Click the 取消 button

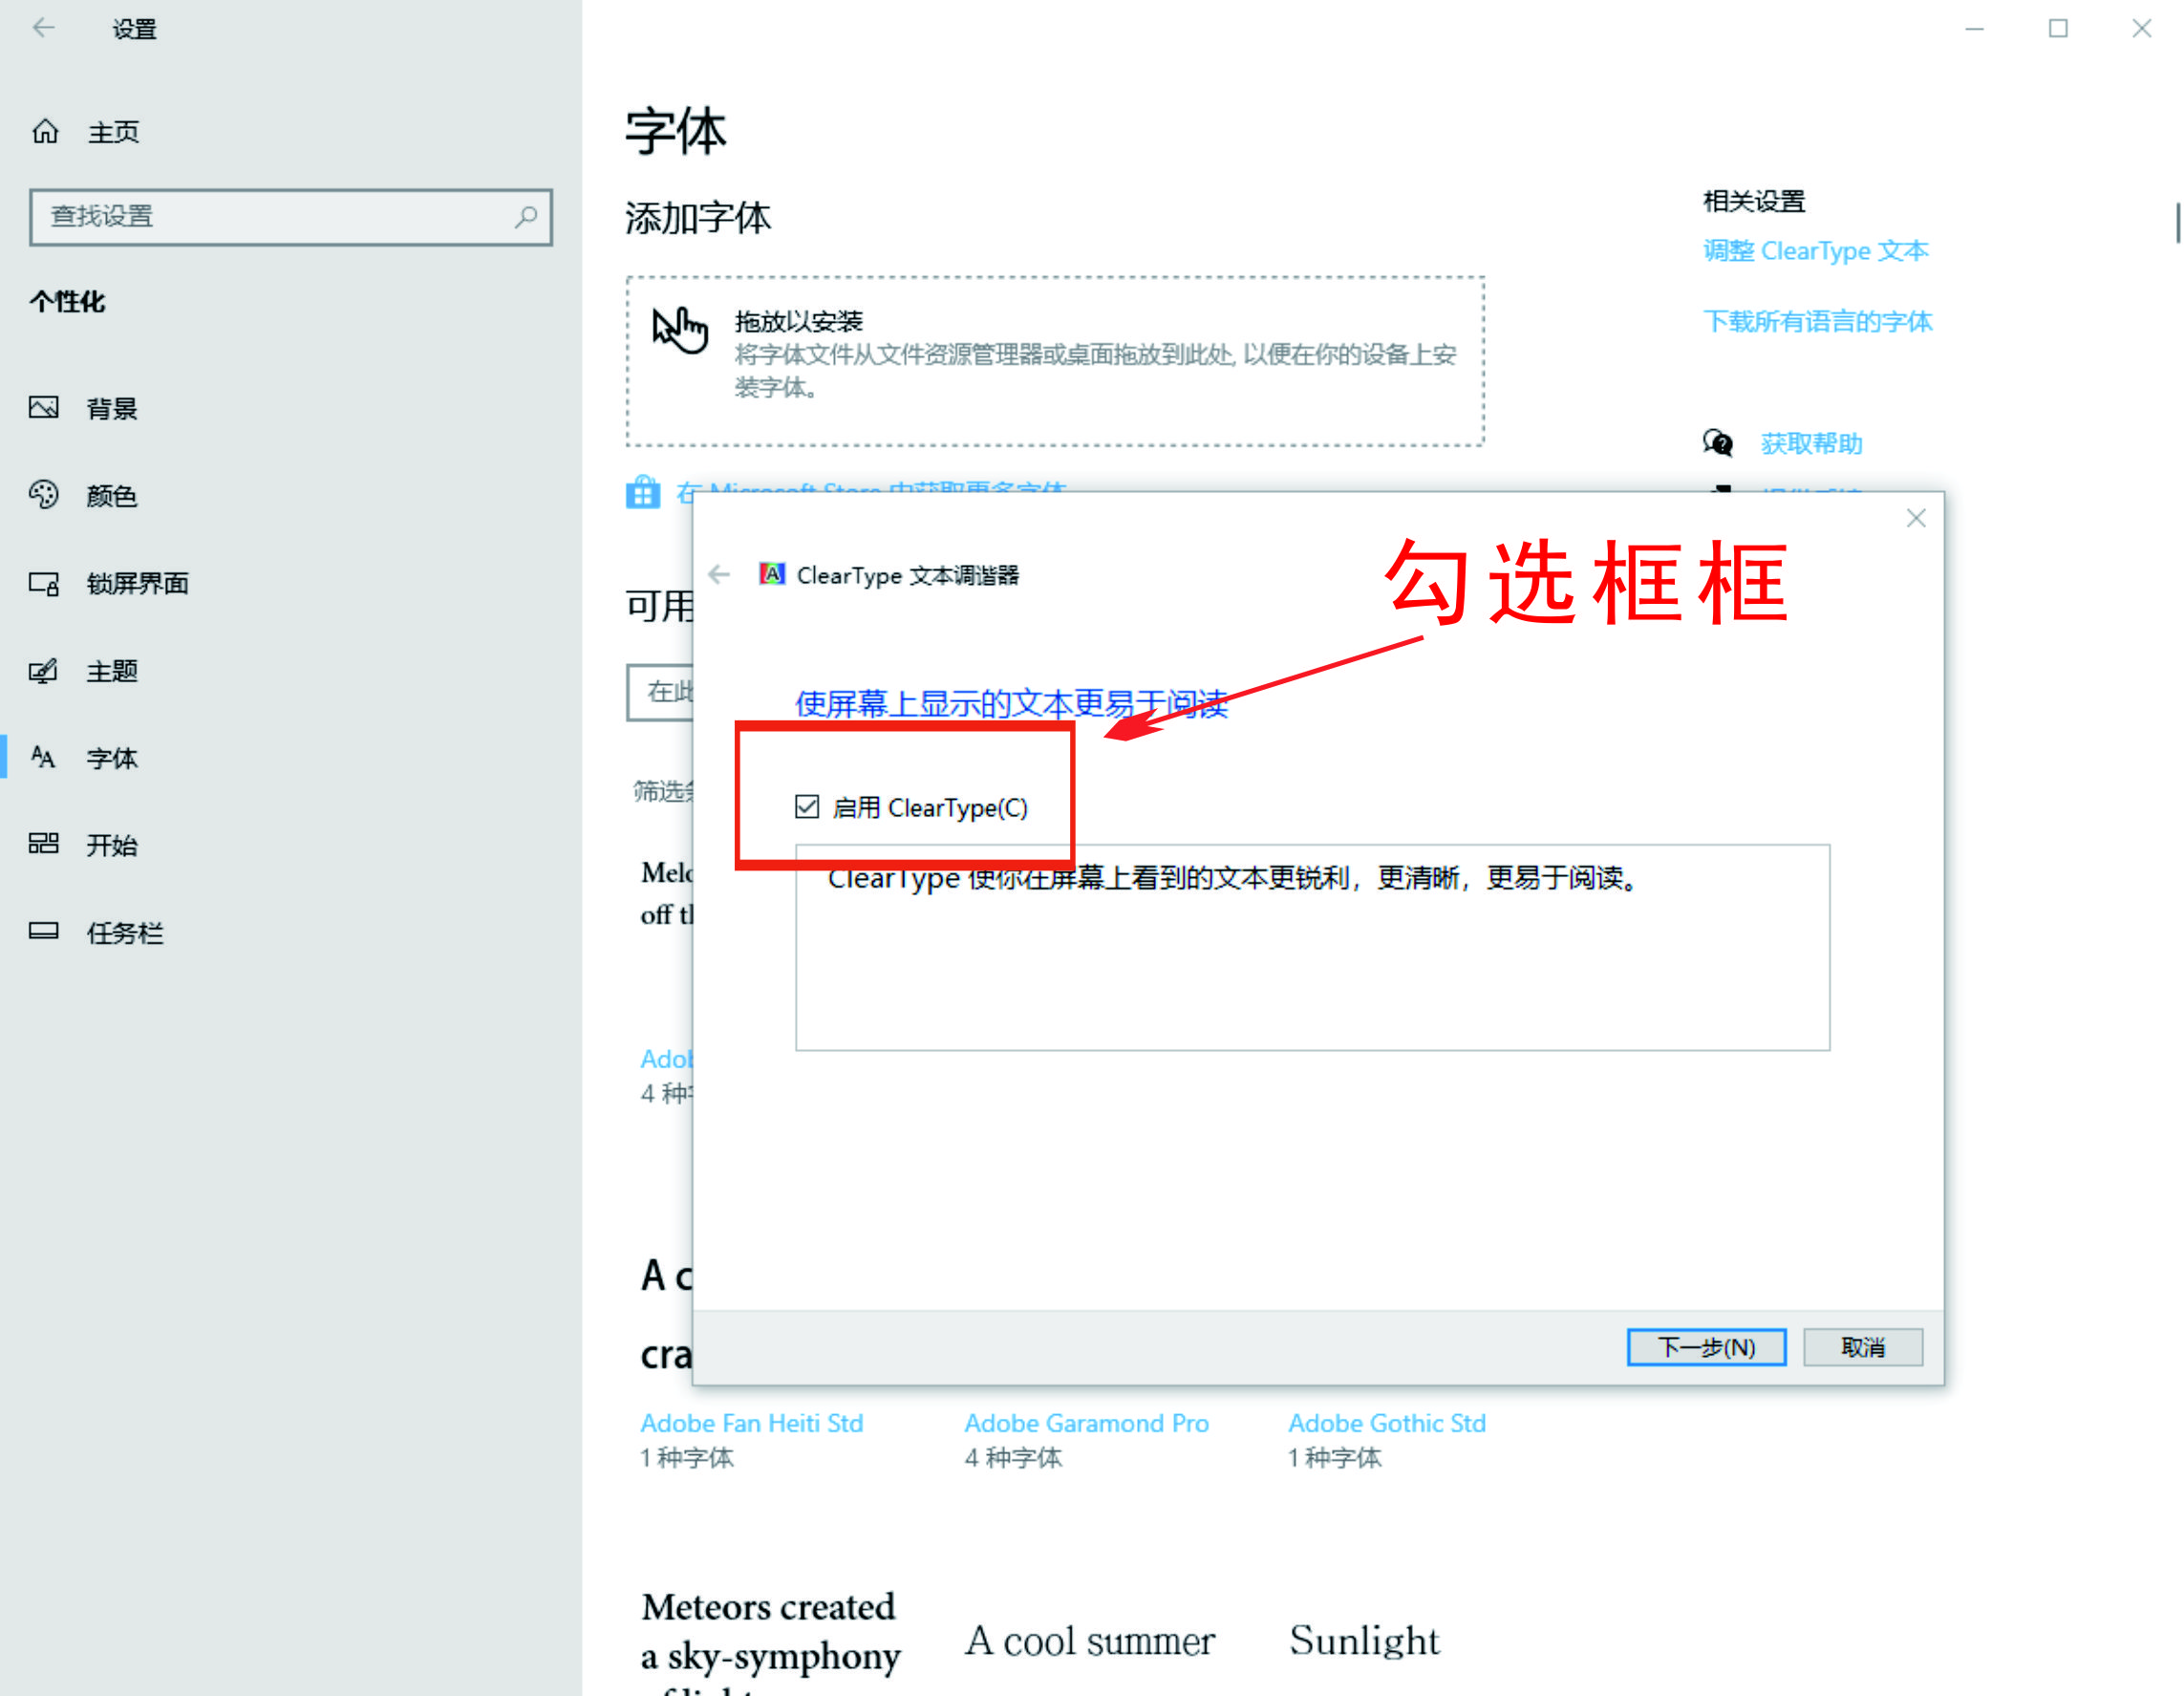(x=1862, y=1347)
